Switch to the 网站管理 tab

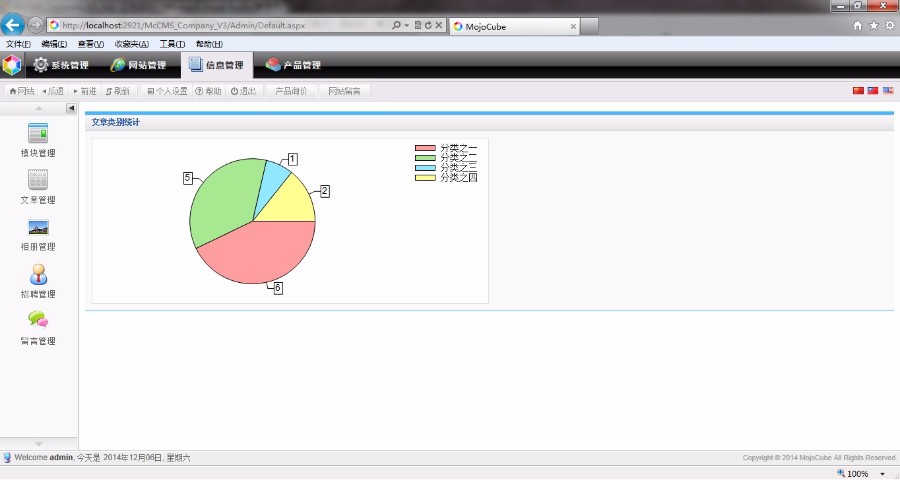(x=138, y=65)
